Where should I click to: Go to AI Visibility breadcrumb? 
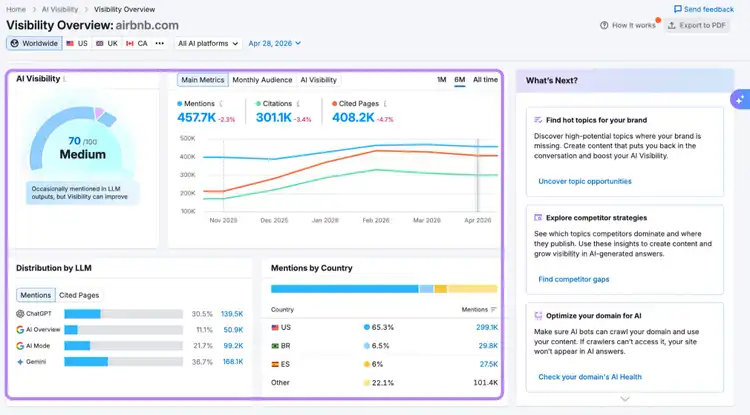[60, 9]
